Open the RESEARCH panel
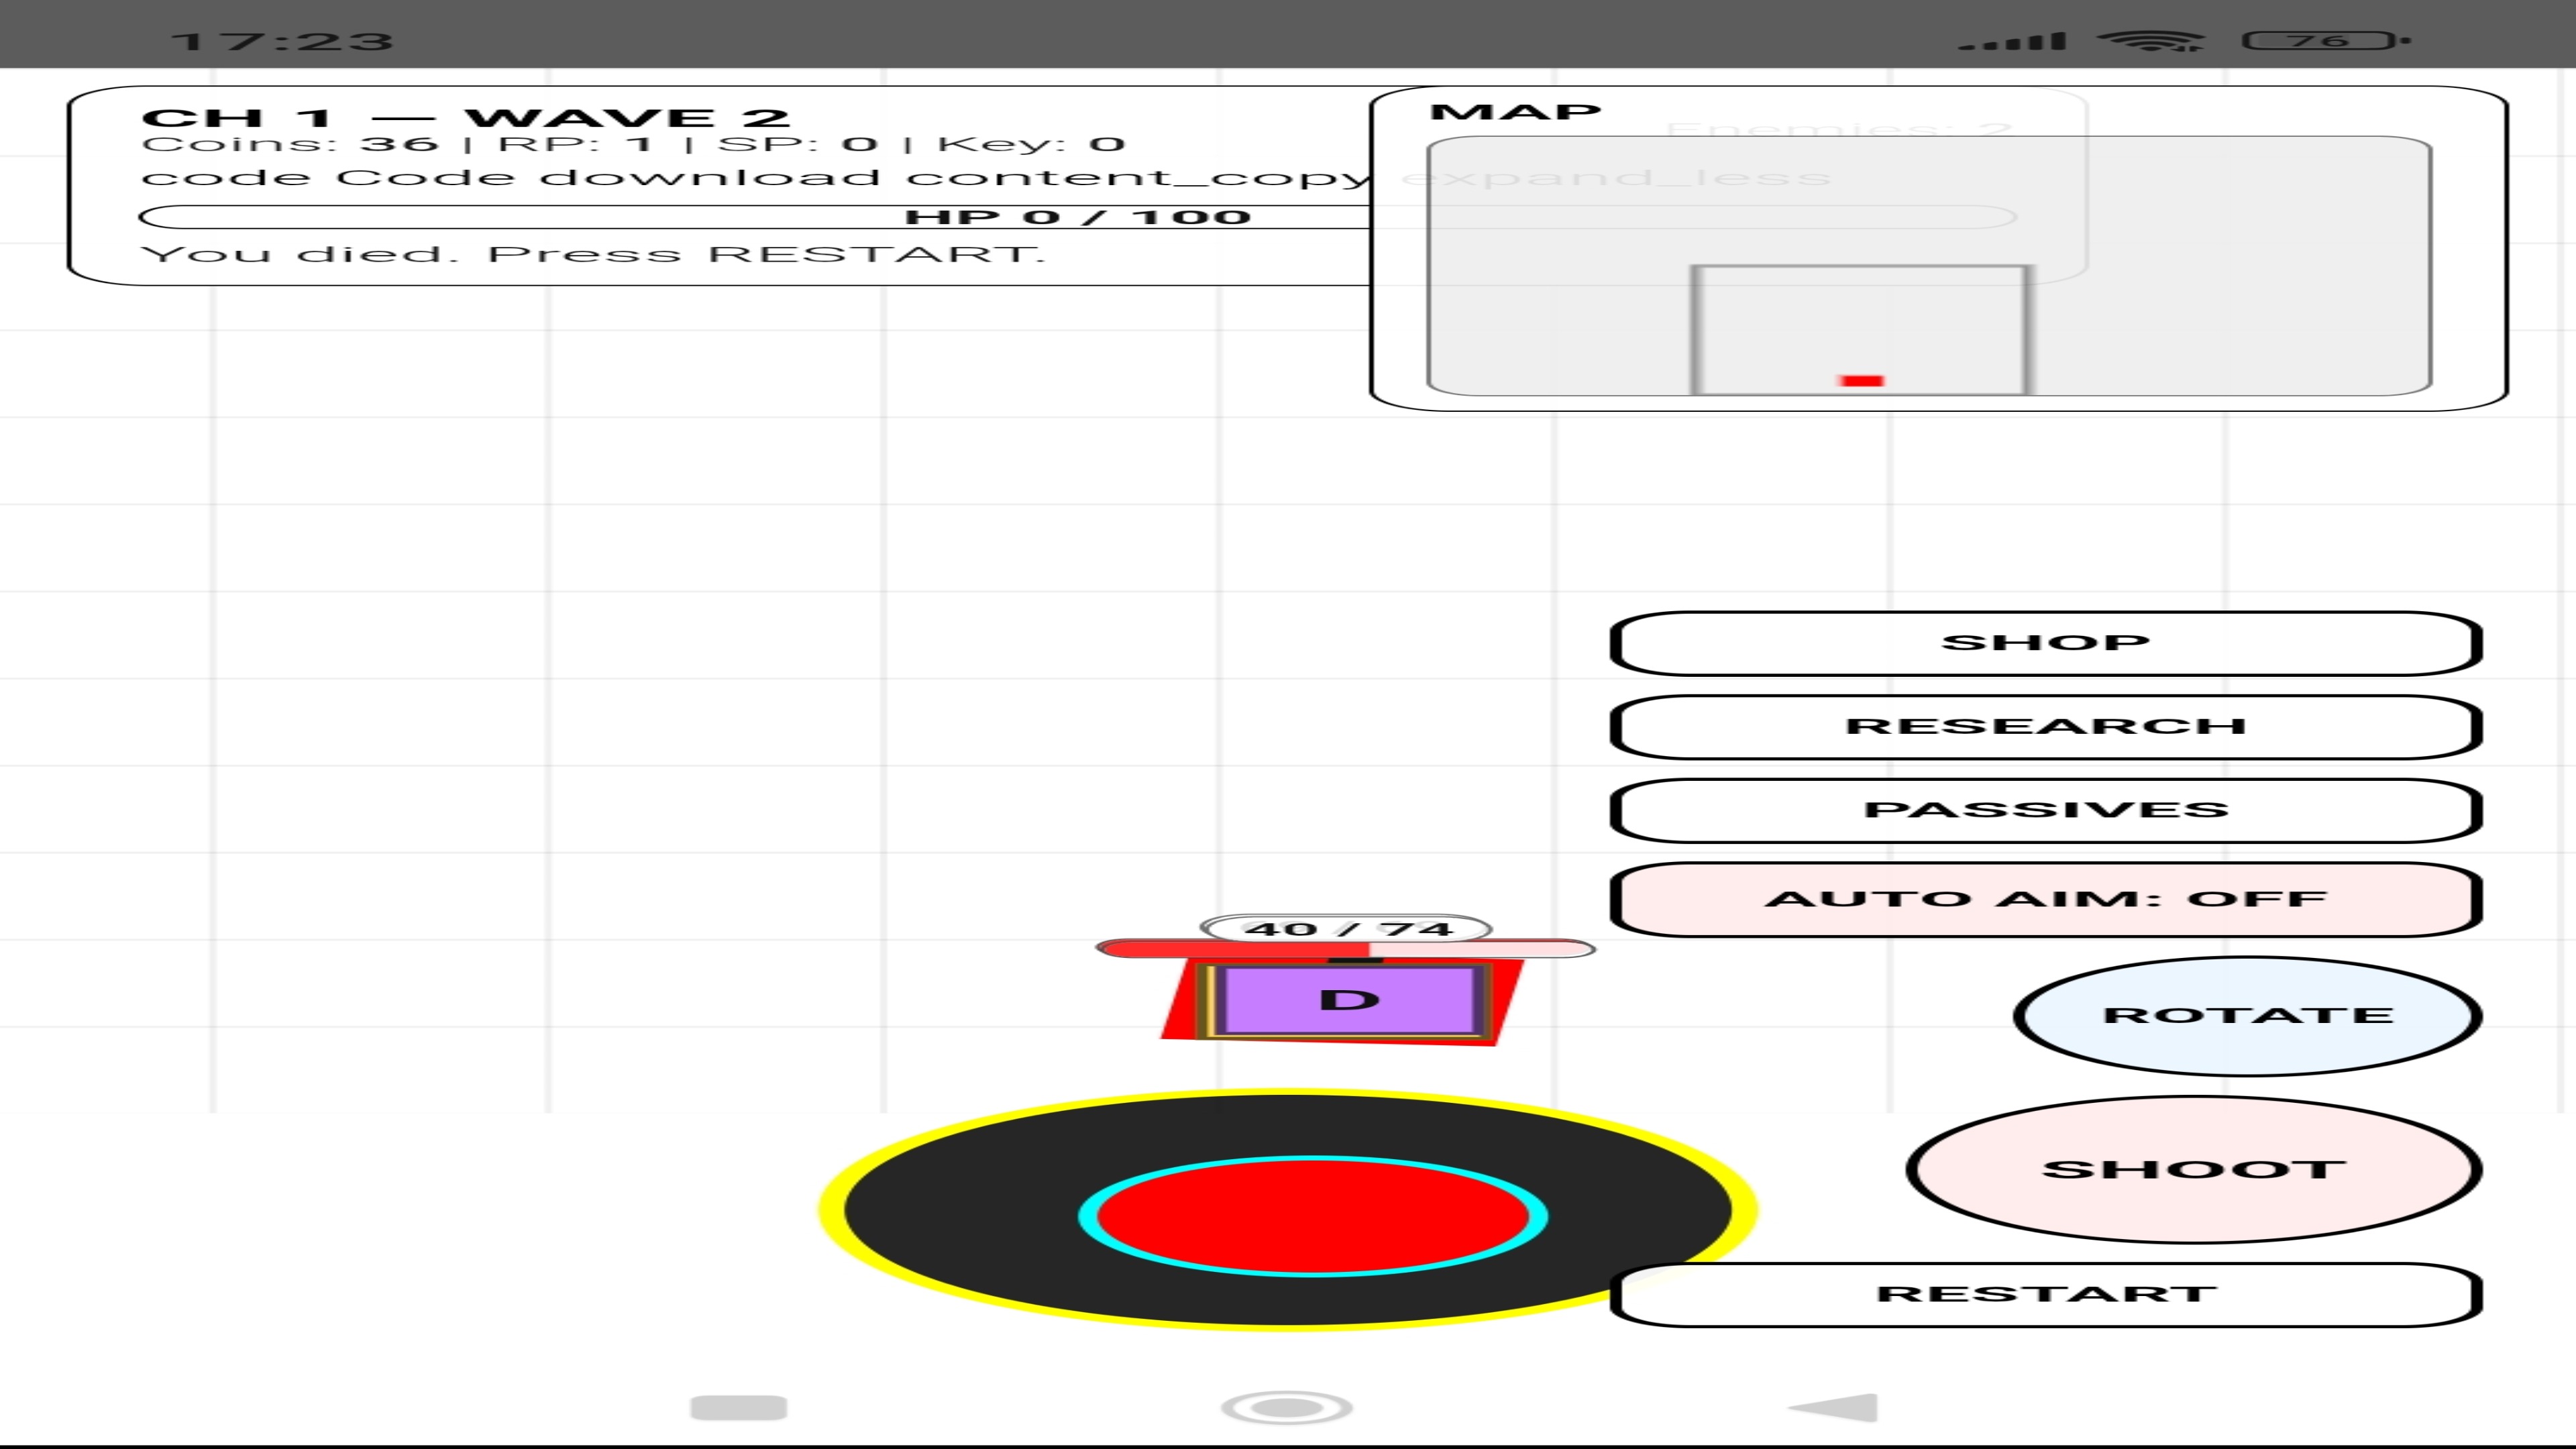The height and width of the screenshot is (1449, 2576). 2045,727
